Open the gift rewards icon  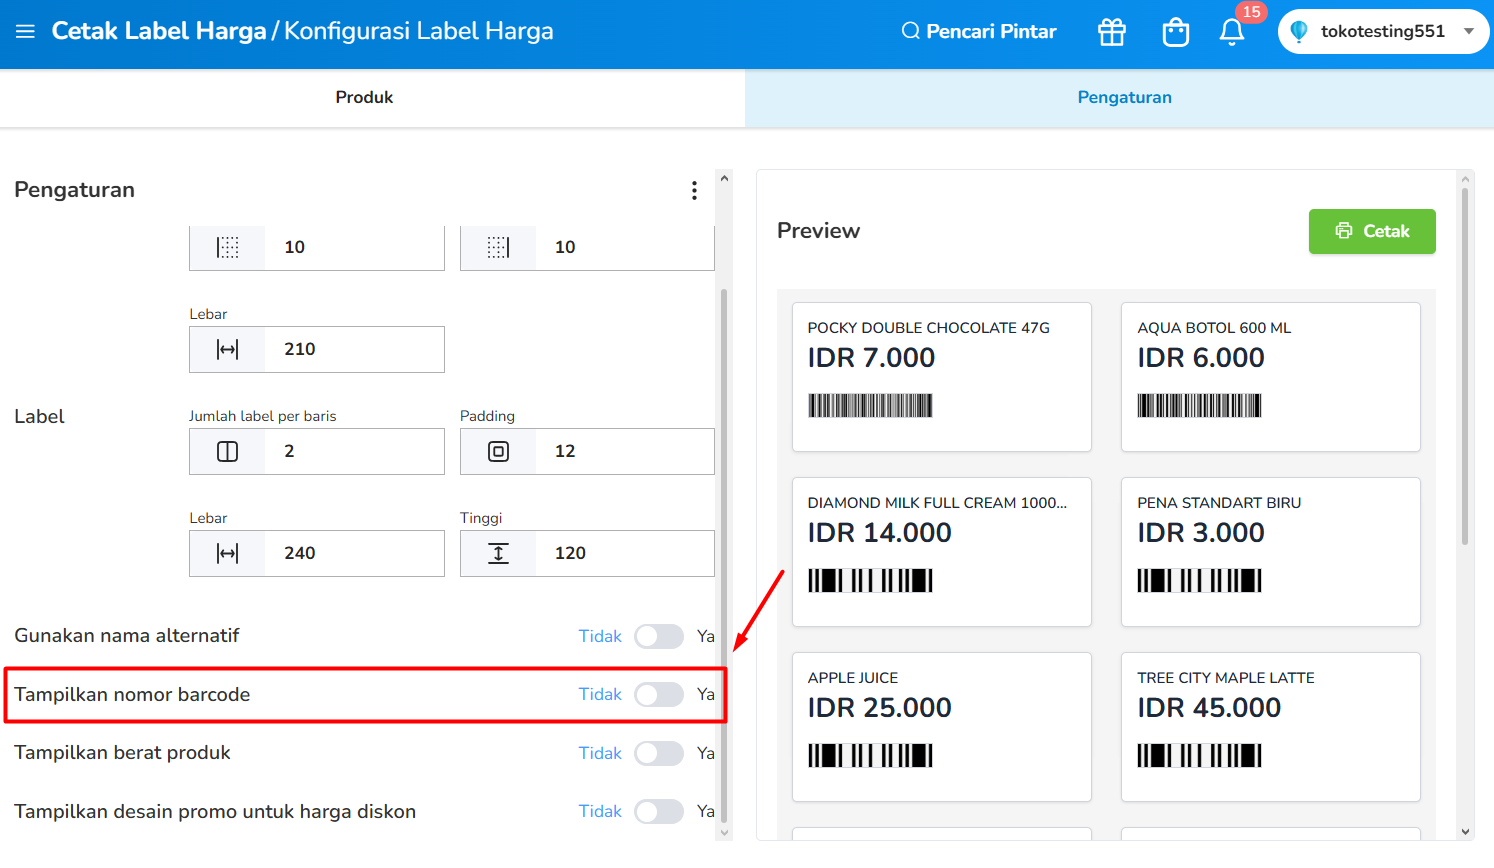coord(1112,32)
